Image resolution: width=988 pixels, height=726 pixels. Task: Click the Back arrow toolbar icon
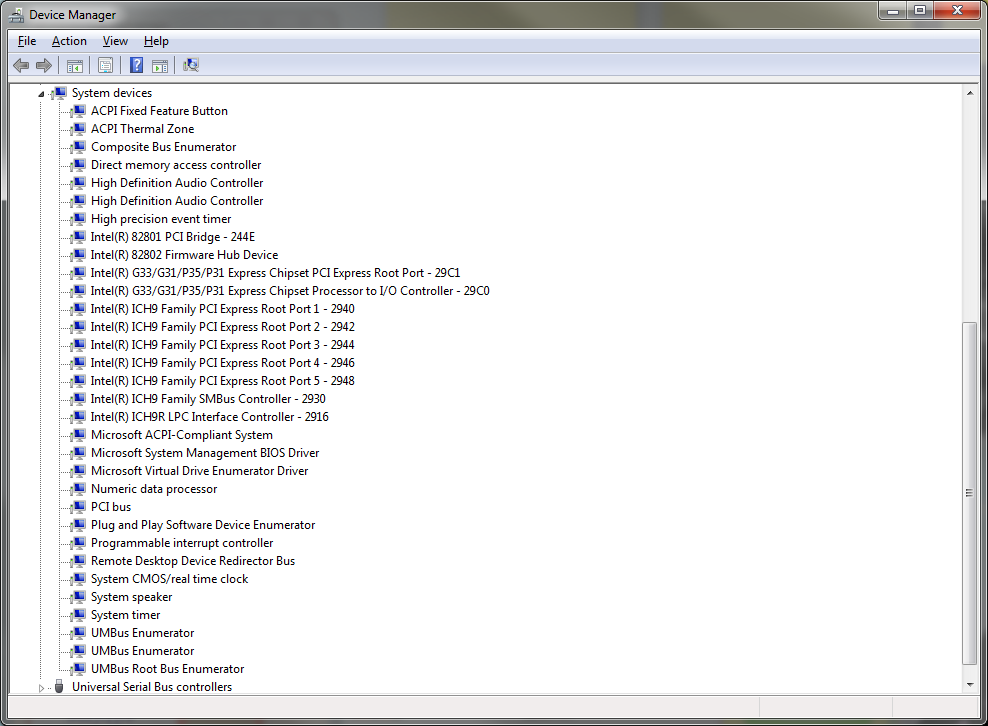point(21,65)
